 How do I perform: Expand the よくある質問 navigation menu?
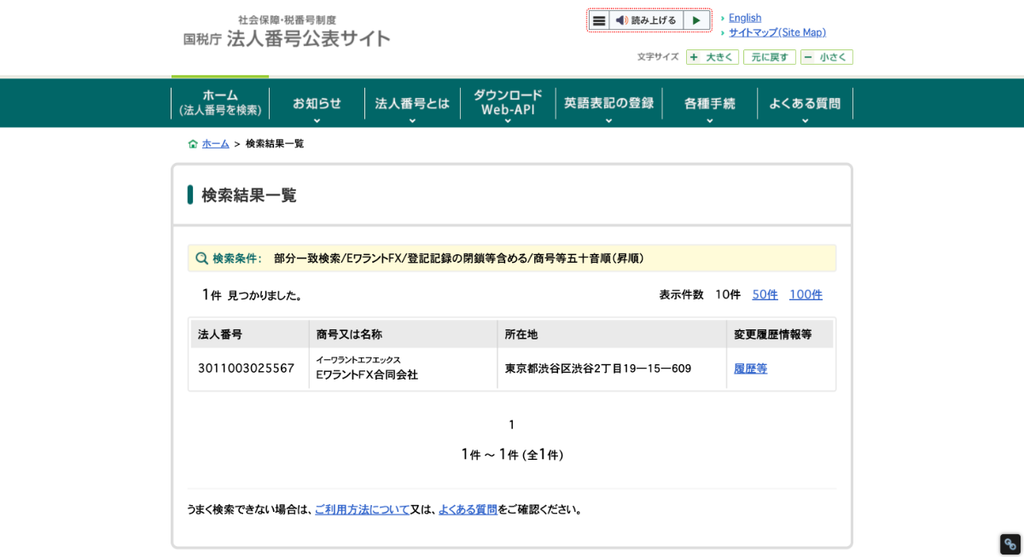pos(805,103)
